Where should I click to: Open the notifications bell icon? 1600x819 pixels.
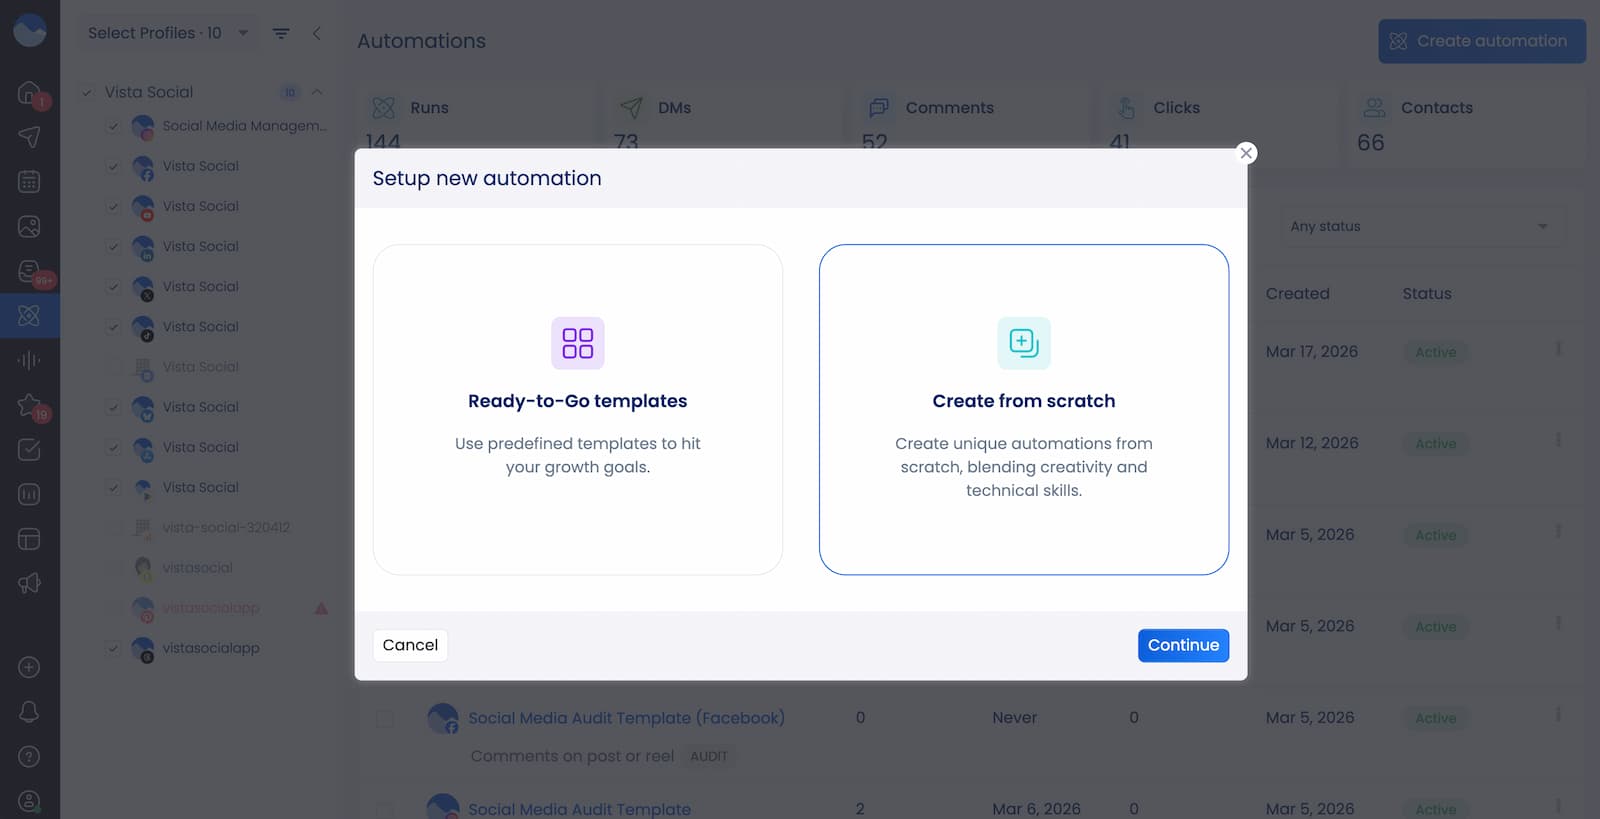point(29,712)
